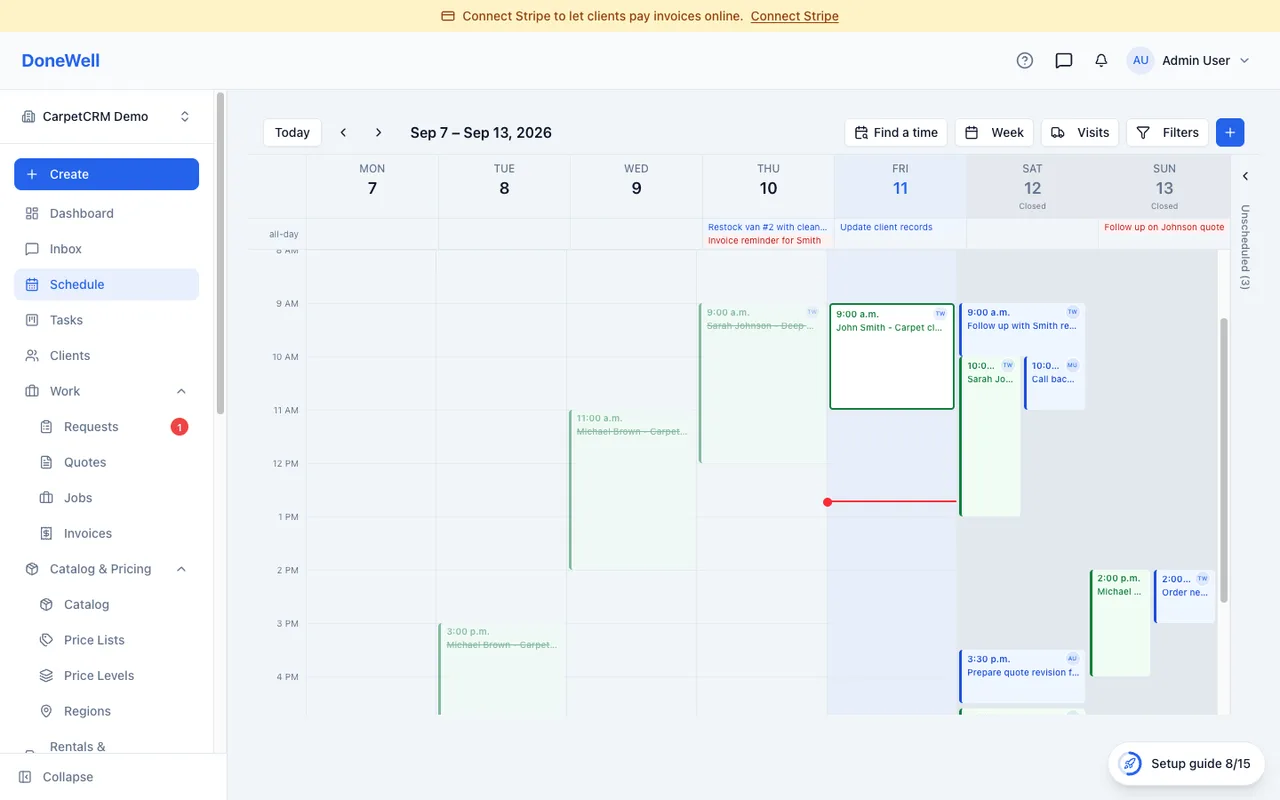Open the Setup guide 8/15
Screen dimensions: 1280x800
click(x=1186, y=764)
